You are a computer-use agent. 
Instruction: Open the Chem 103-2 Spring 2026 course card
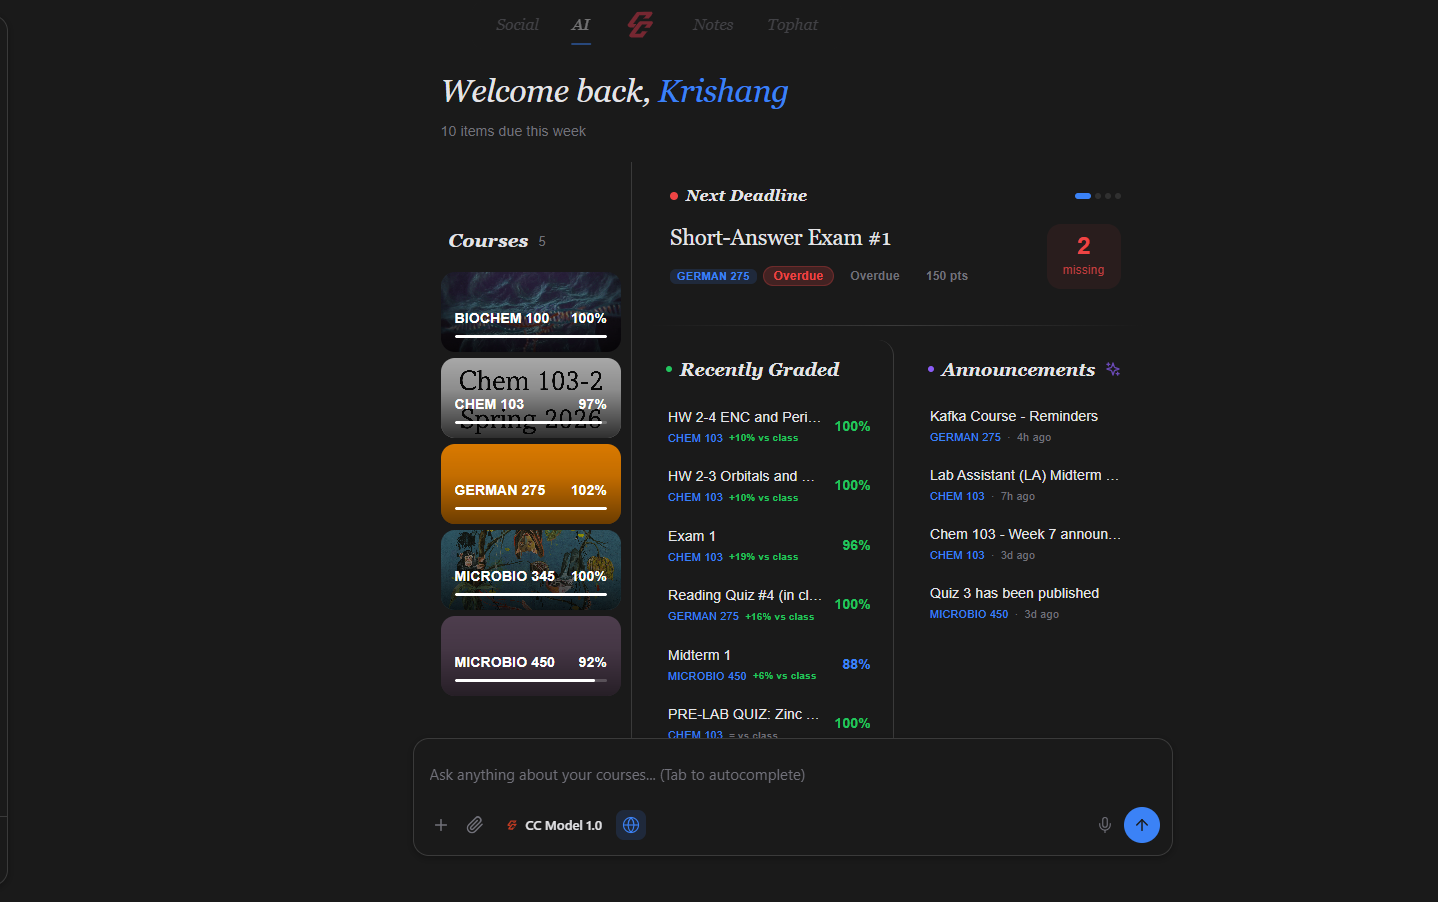click(x=531, y=397)
